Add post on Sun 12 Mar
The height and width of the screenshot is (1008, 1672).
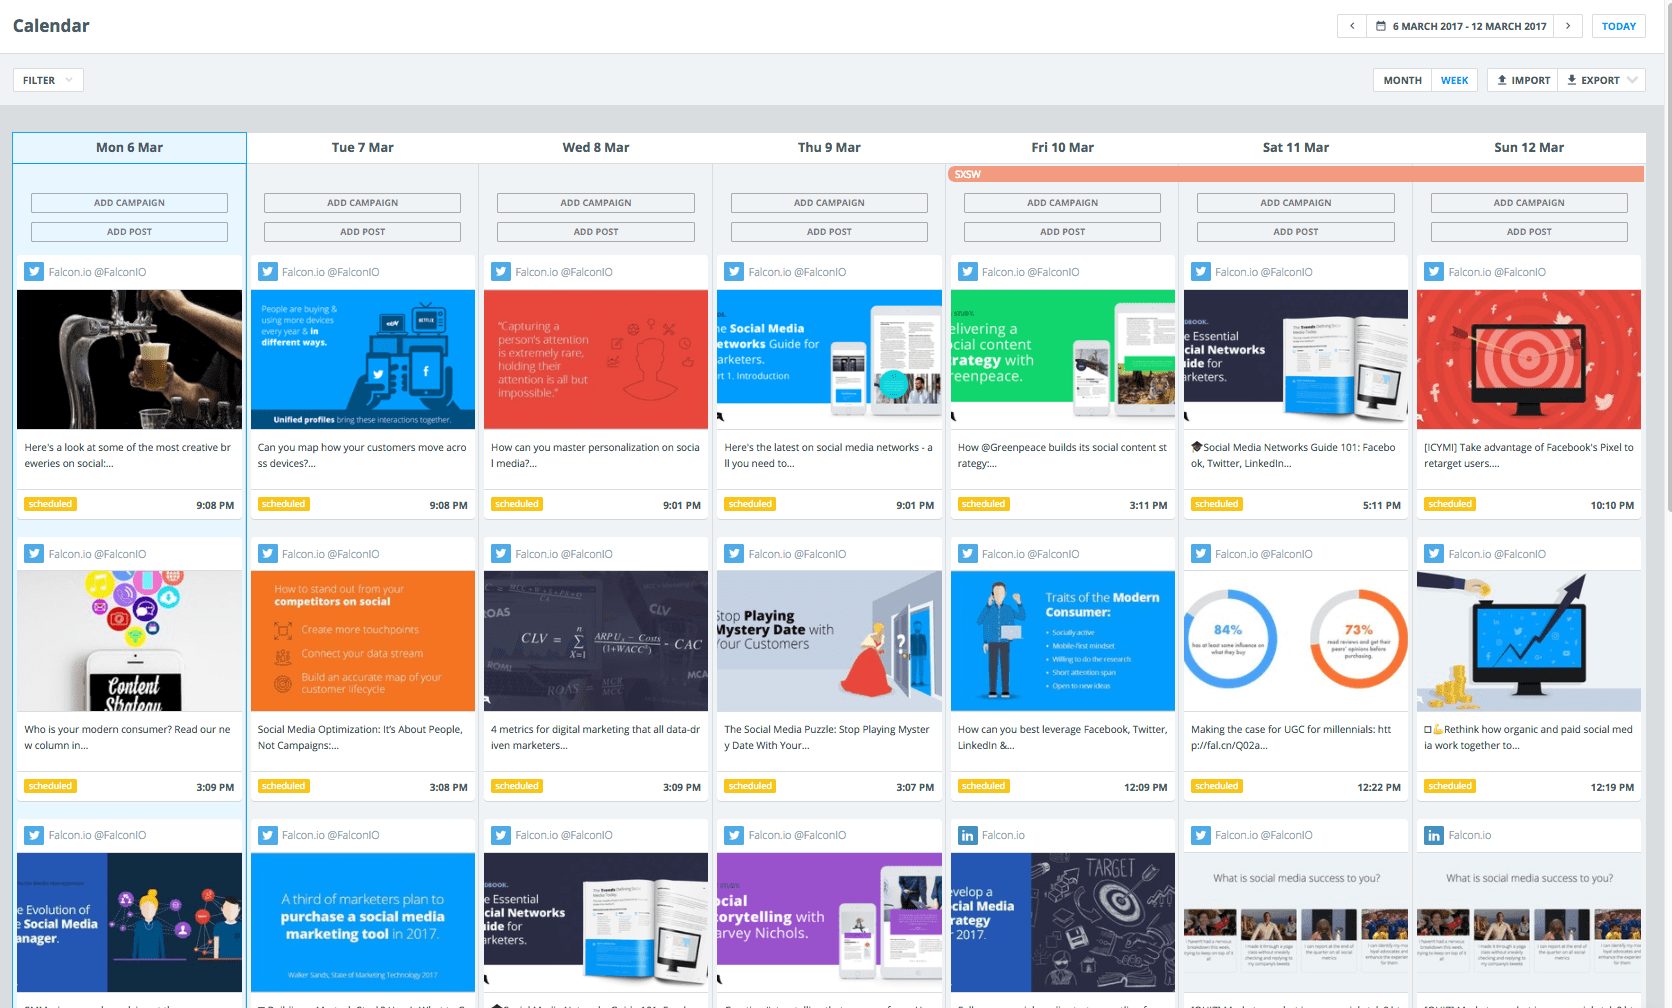(1529, 232)
